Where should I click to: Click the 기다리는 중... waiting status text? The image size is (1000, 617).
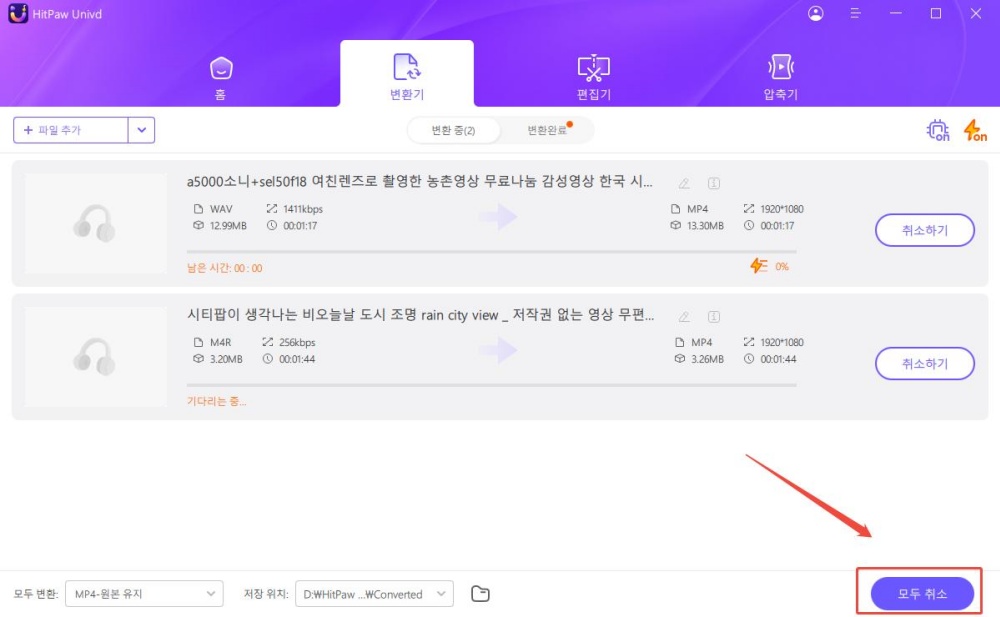coord(216,401)
